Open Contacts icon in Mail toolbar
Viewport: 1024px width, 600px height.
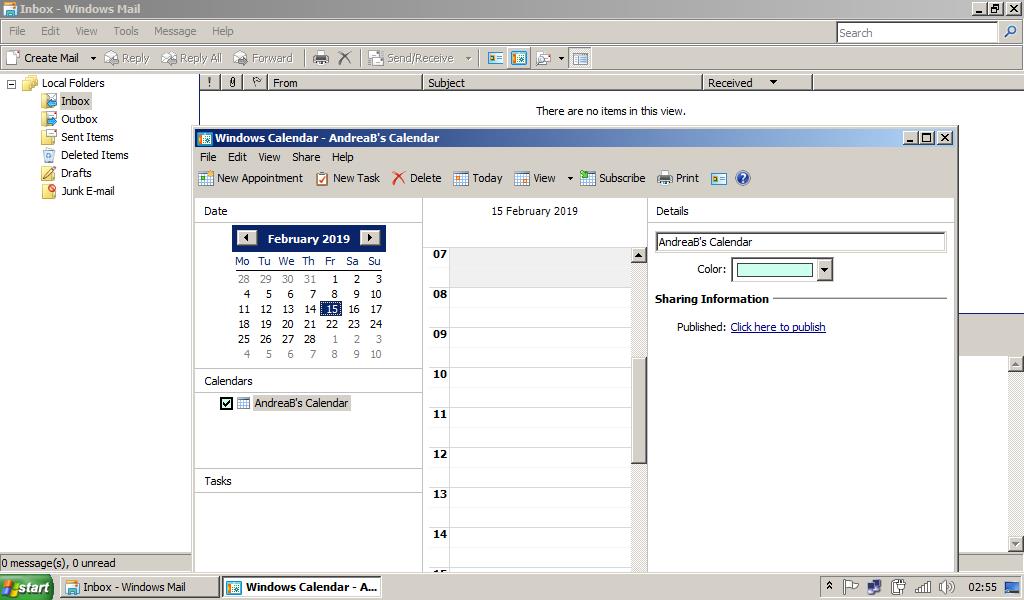[496, 58]
